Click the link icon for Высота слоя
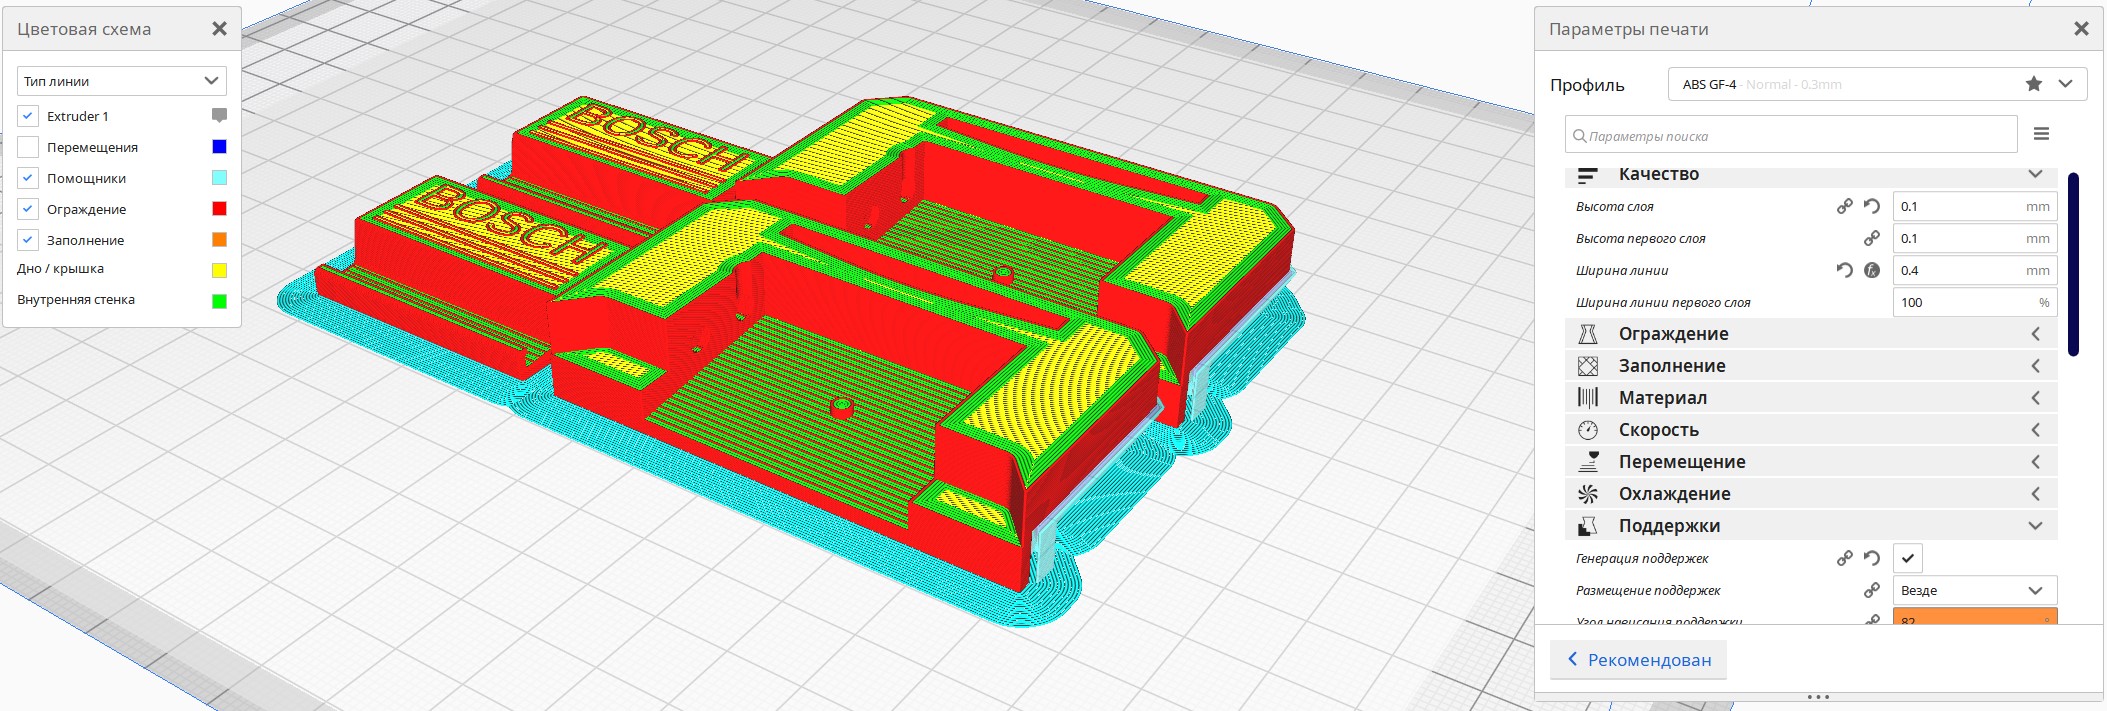The height and width of the screenshot is (711, 2107). (x=1845, y=206)
